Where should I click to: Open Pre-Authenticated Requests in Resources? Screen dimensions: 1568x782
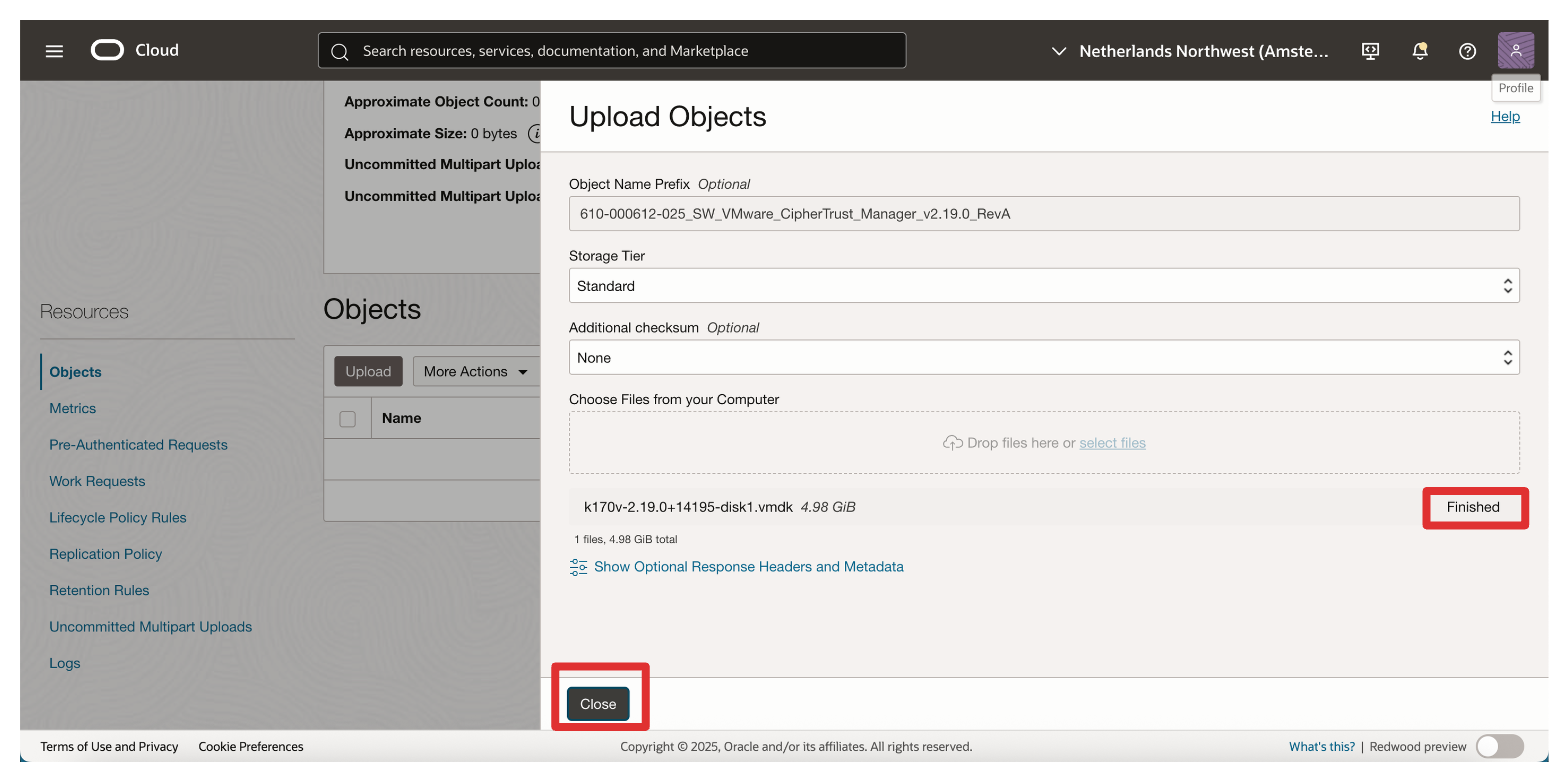tap(138, 445)
